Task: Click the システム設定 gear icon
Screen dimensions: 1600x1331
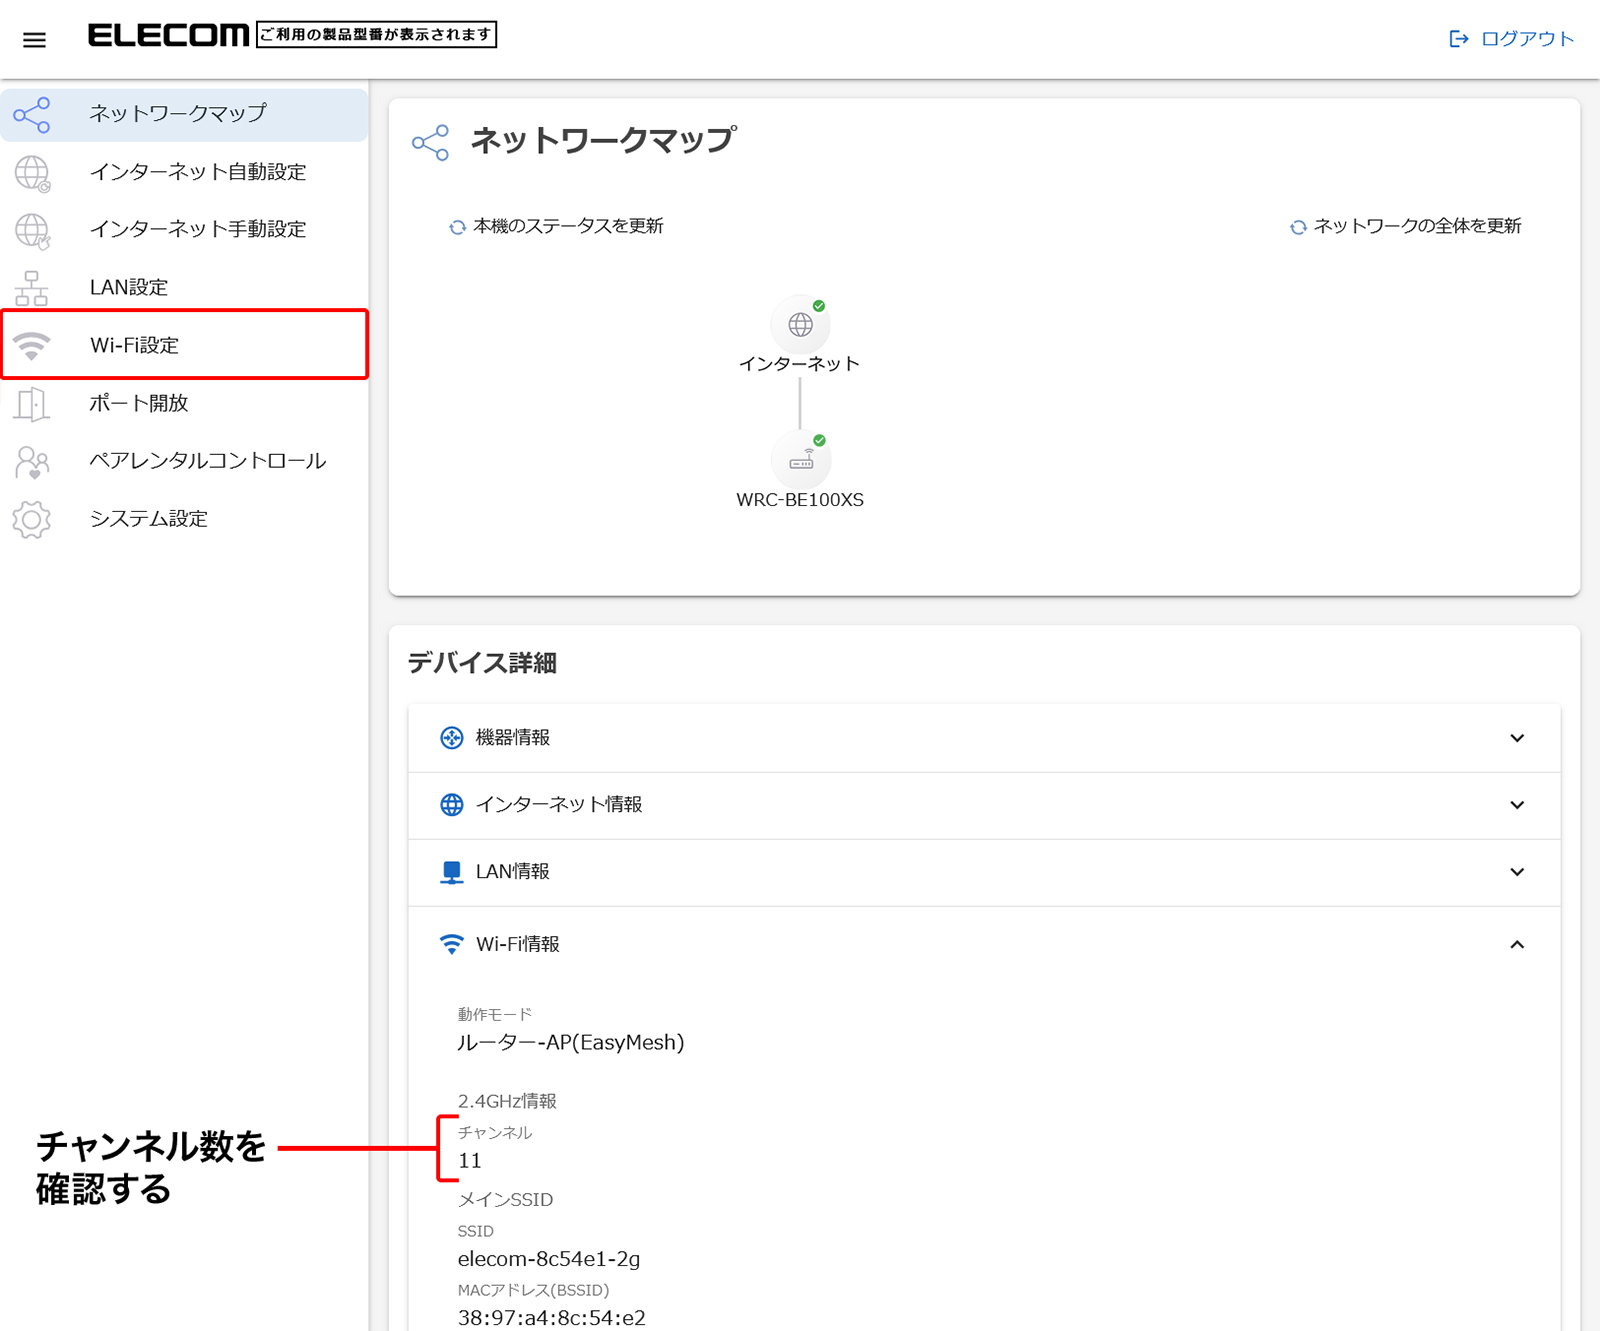Action: [x=32, y=519]
